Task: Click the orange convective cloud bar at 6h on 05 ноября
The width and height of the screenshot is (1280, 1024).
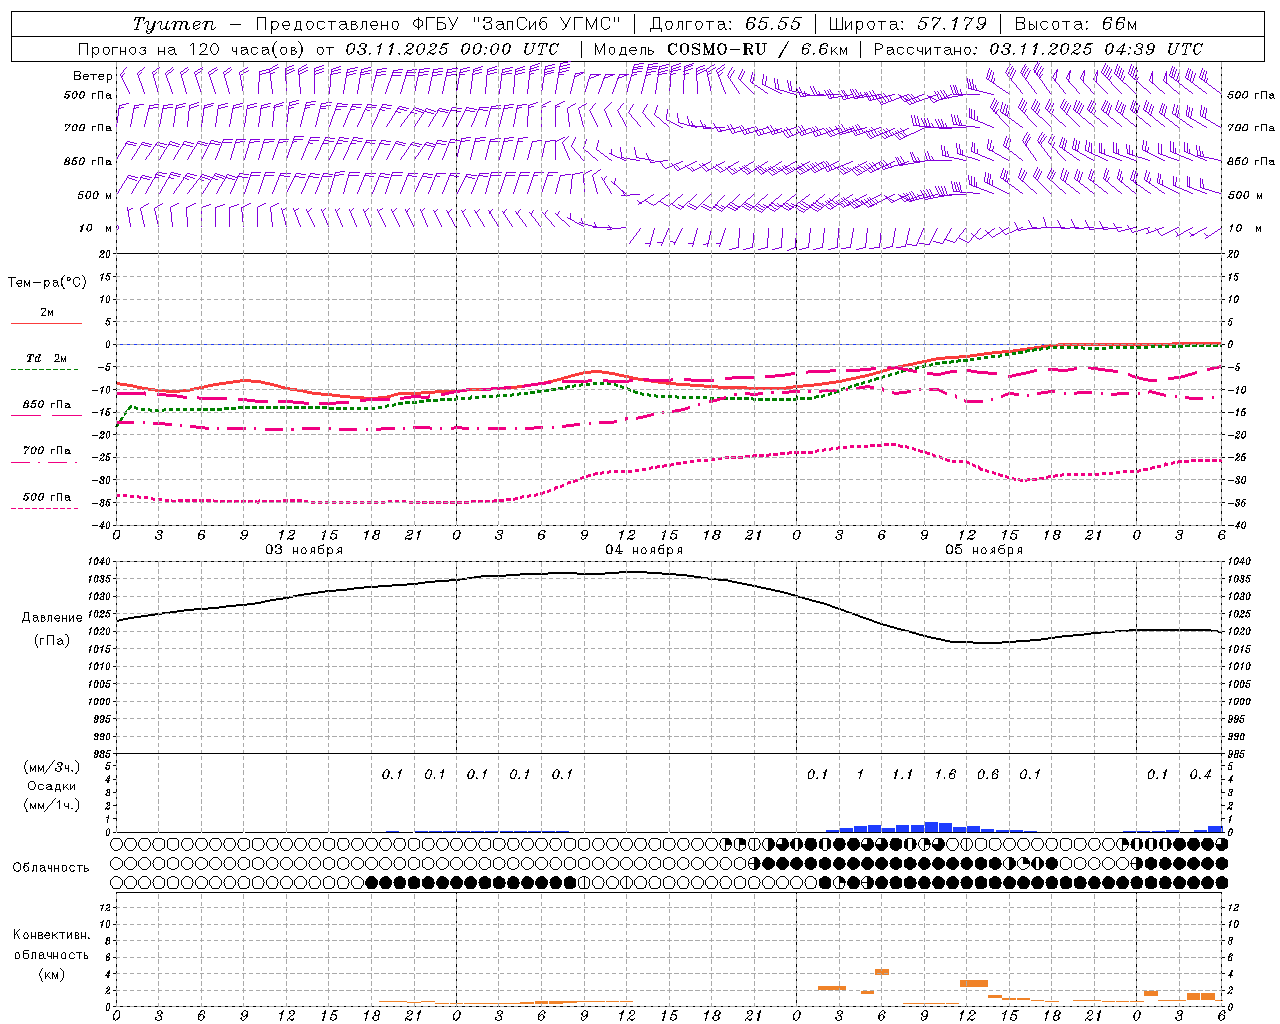Action: [882, 971]
